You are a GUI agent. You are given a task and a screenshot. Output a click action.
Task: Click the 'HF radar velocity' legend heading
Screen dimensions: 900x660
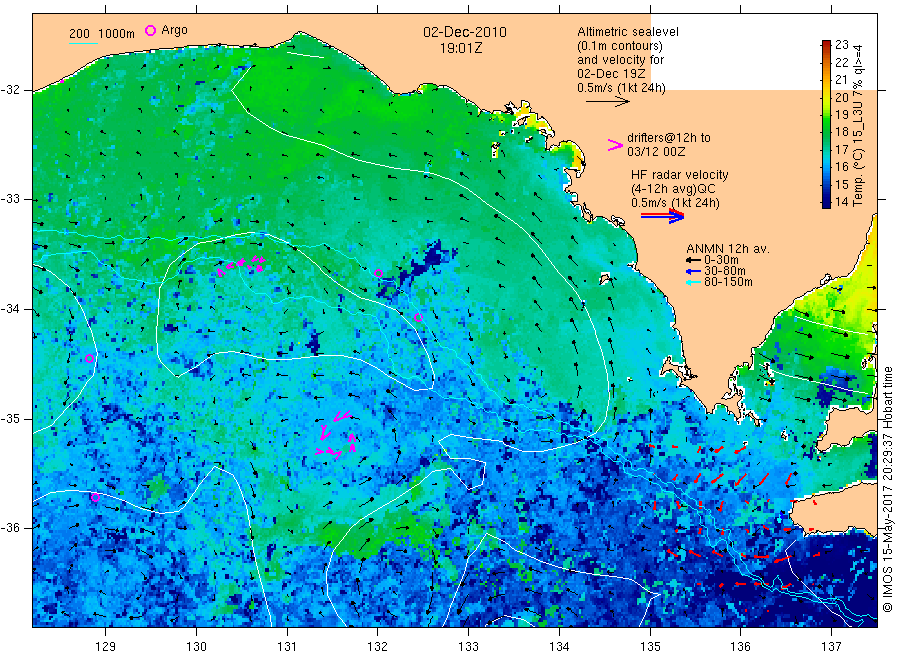[680, 175]
